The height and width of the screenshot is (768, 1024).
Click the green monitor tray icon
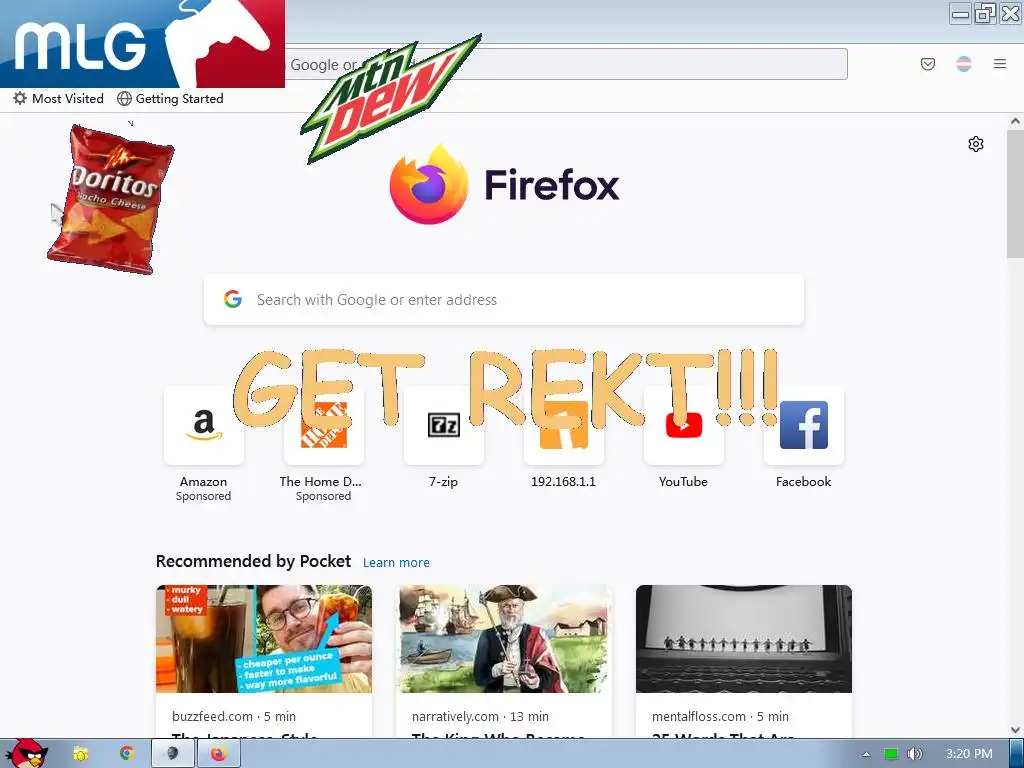tap(891, 754)
